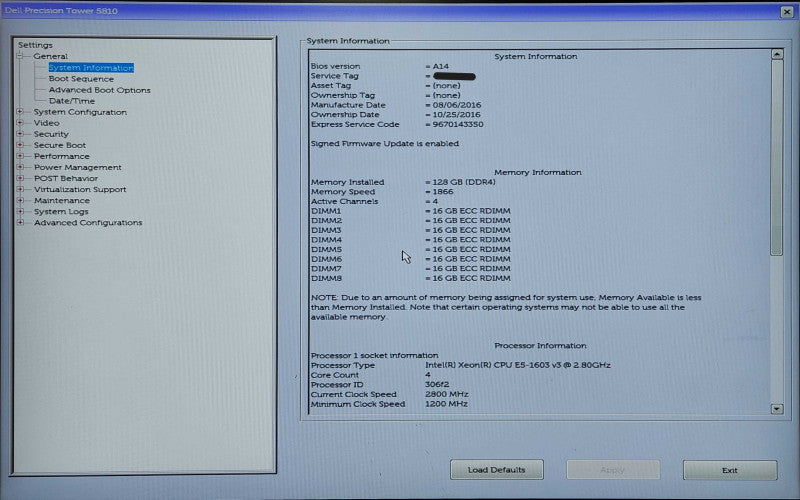Click the Processor Type Xeon E5-1603 value
This screenshot has width=800, height=500.
pos(518,365)
